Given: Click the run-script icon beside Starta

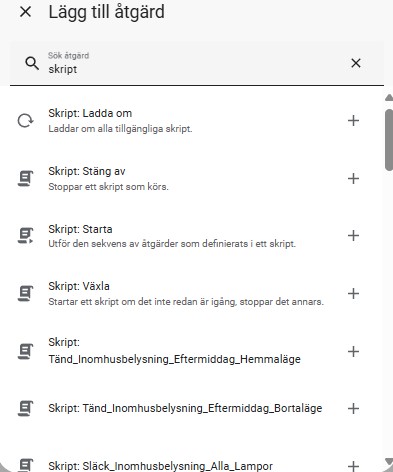Looking at the screenshot, I should [x=25, y=236].
